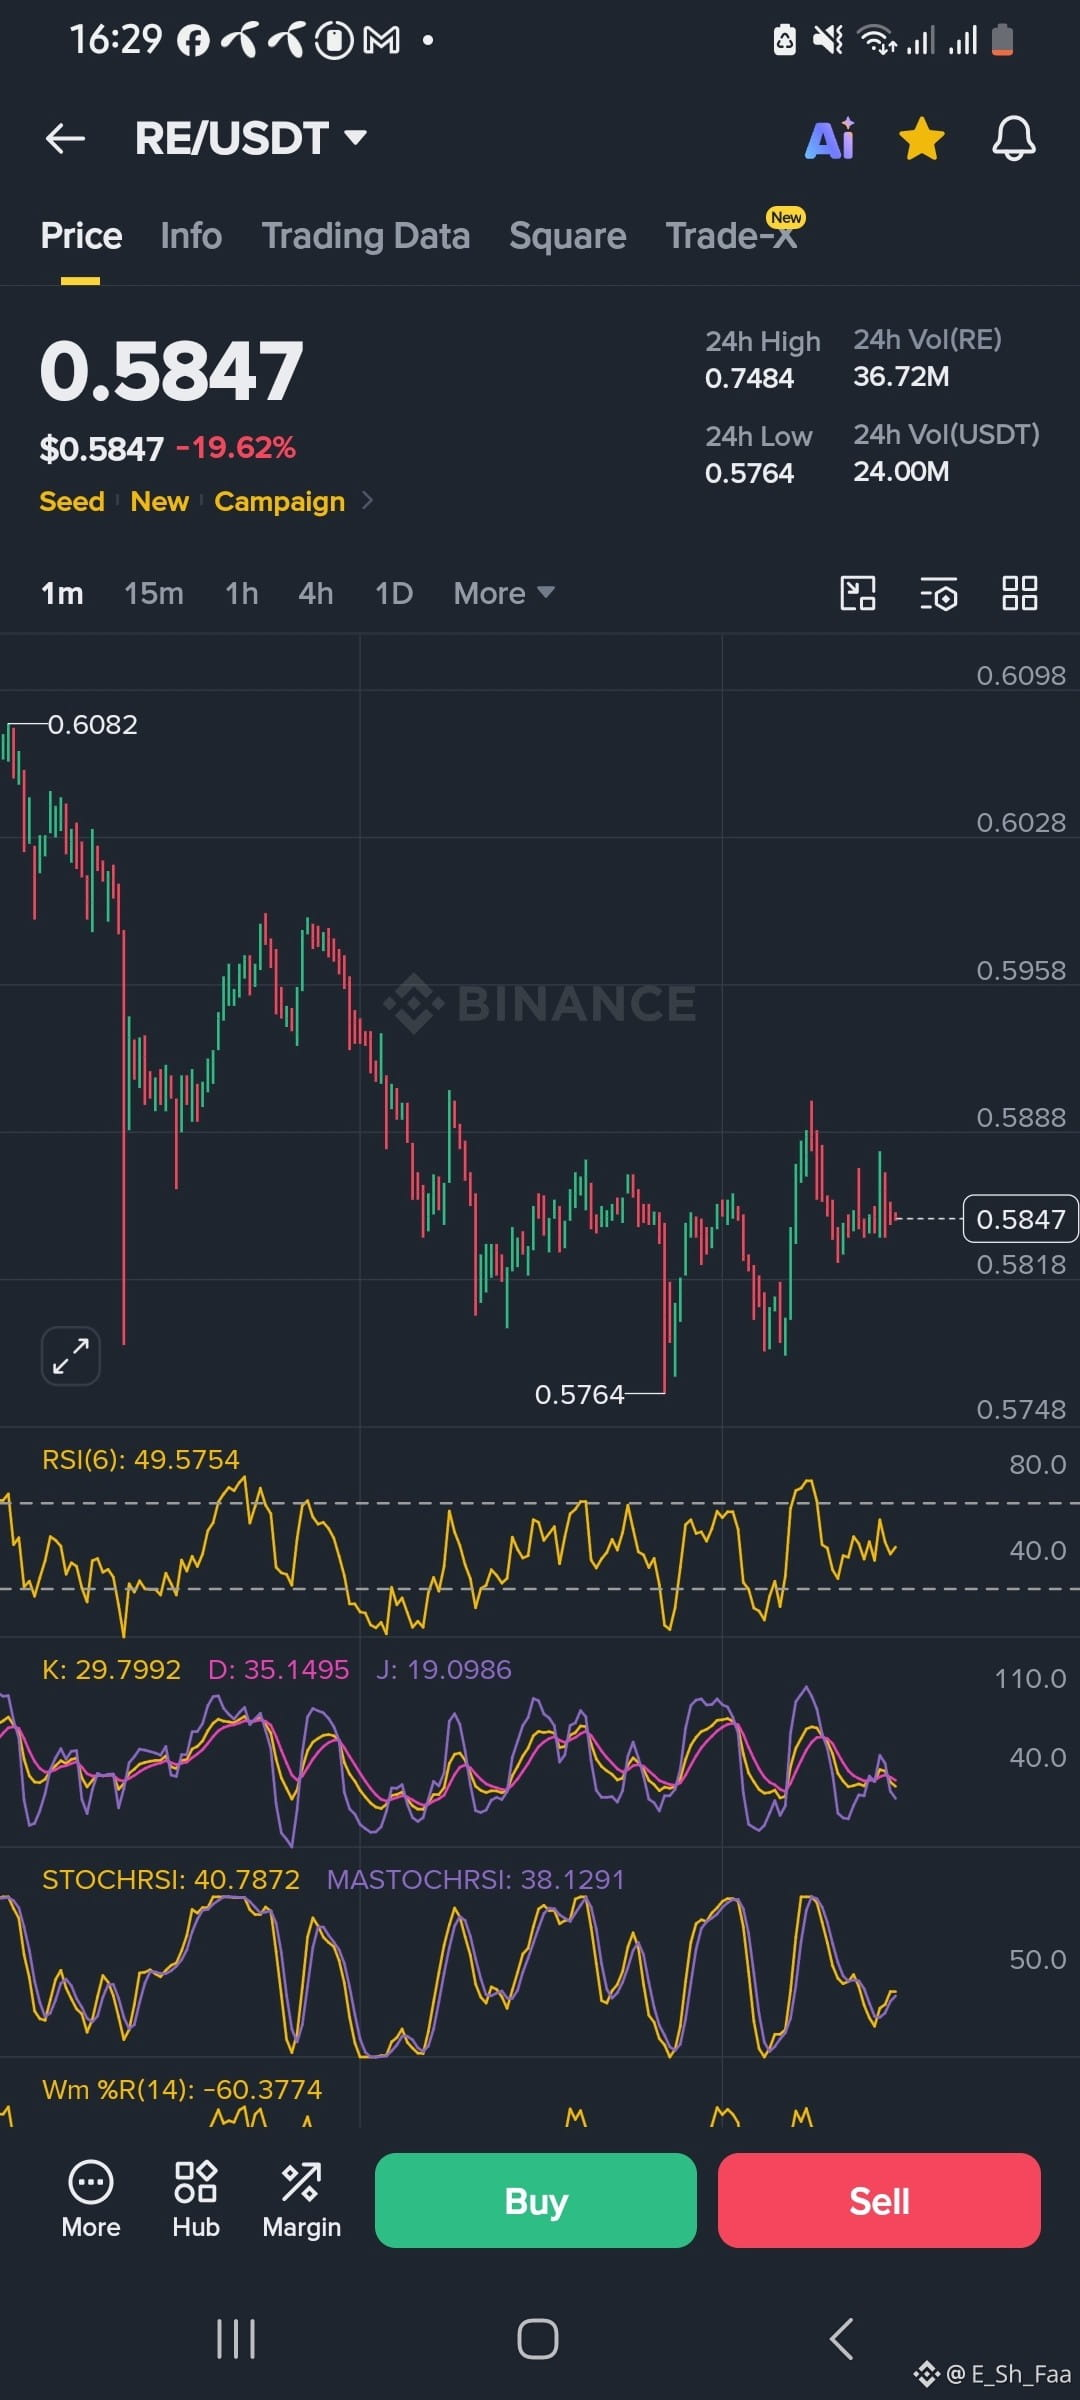Select the 15m timeframe

[x=154, y=593]
